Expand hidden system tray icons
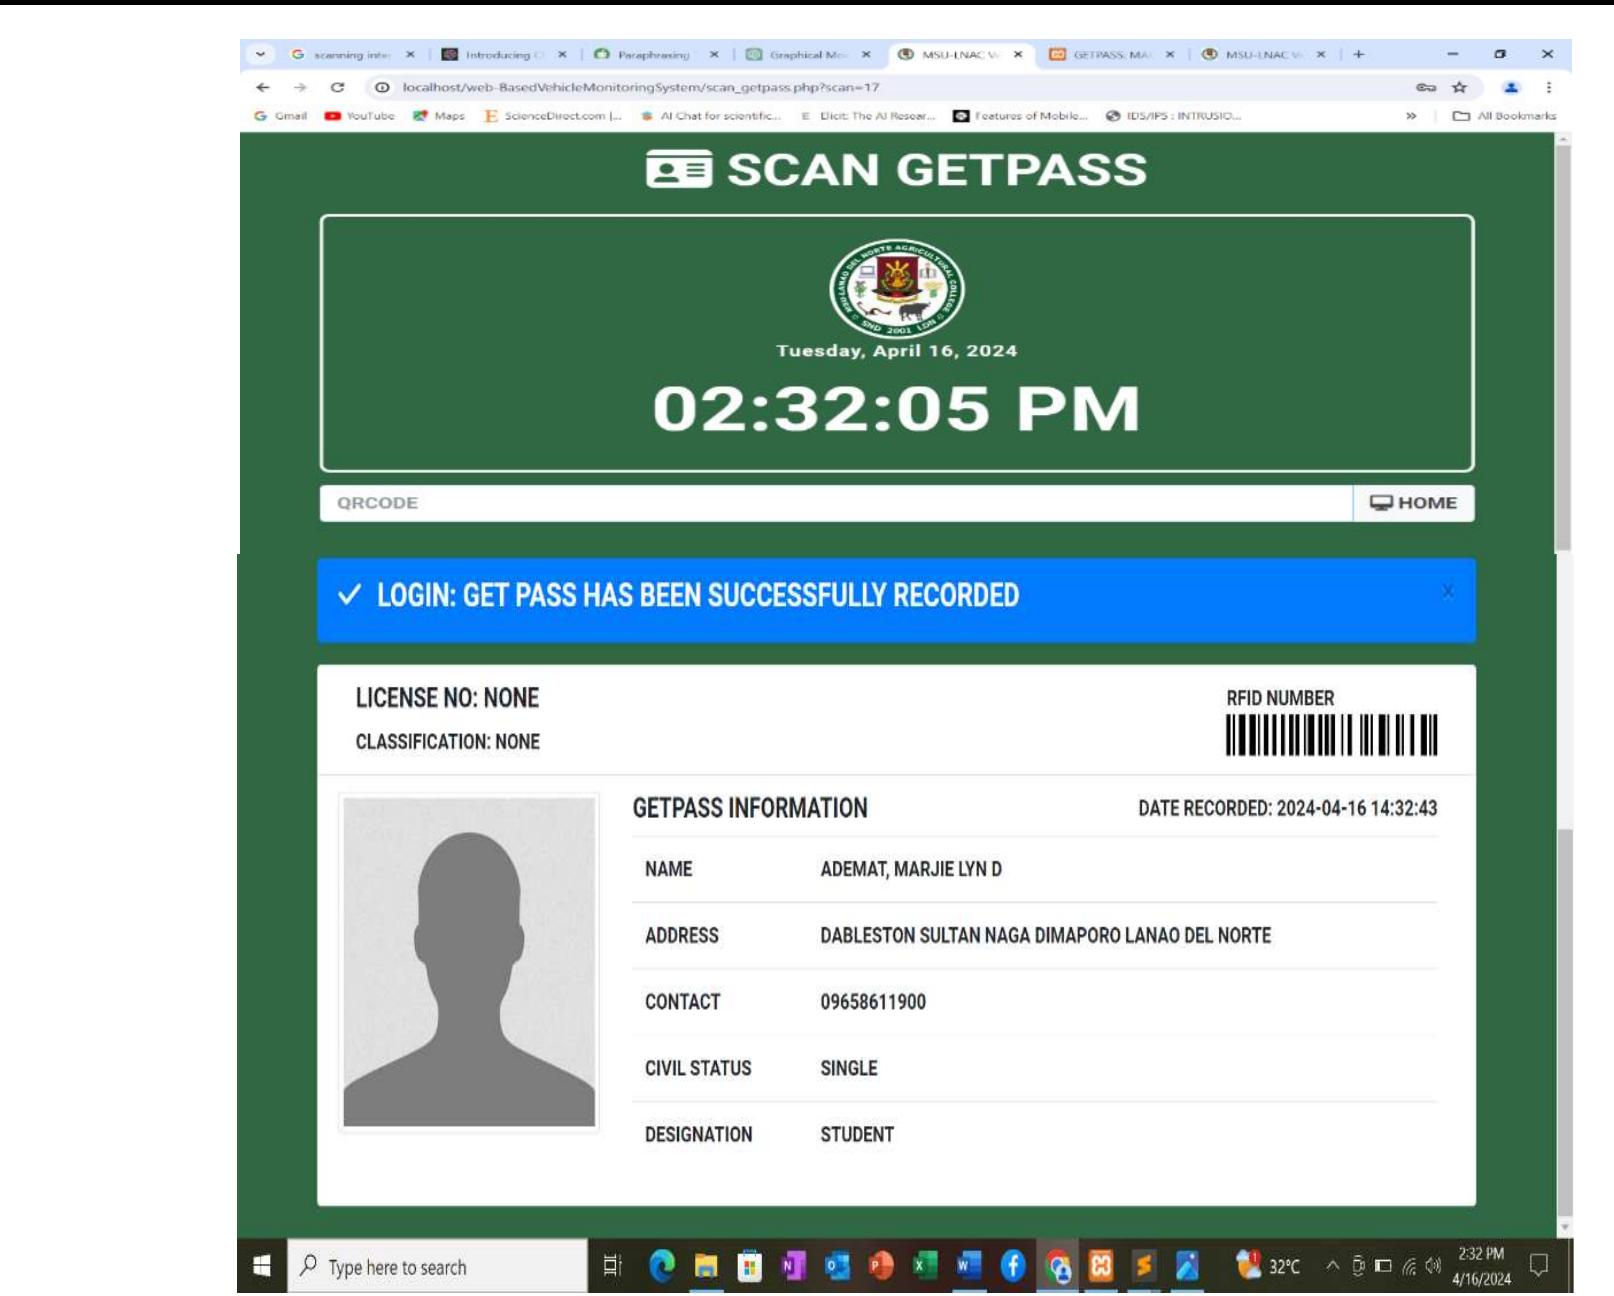Image resolution: width=1614 pixels, height=1296 pixels. (x=1333, y=1266)
